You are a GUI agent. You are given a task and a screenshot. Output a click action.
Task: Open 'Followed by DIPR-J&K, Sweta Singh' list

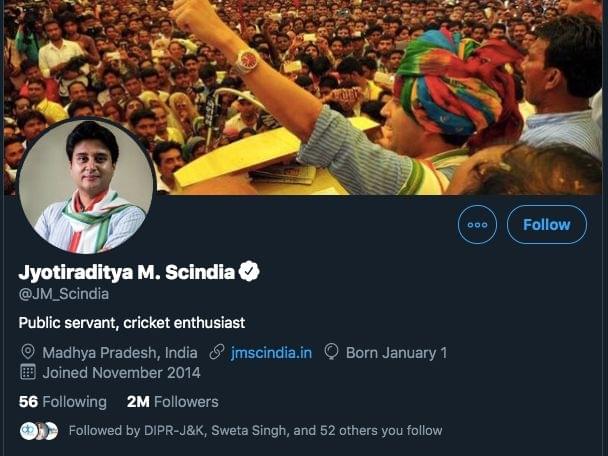coord(255,431)
